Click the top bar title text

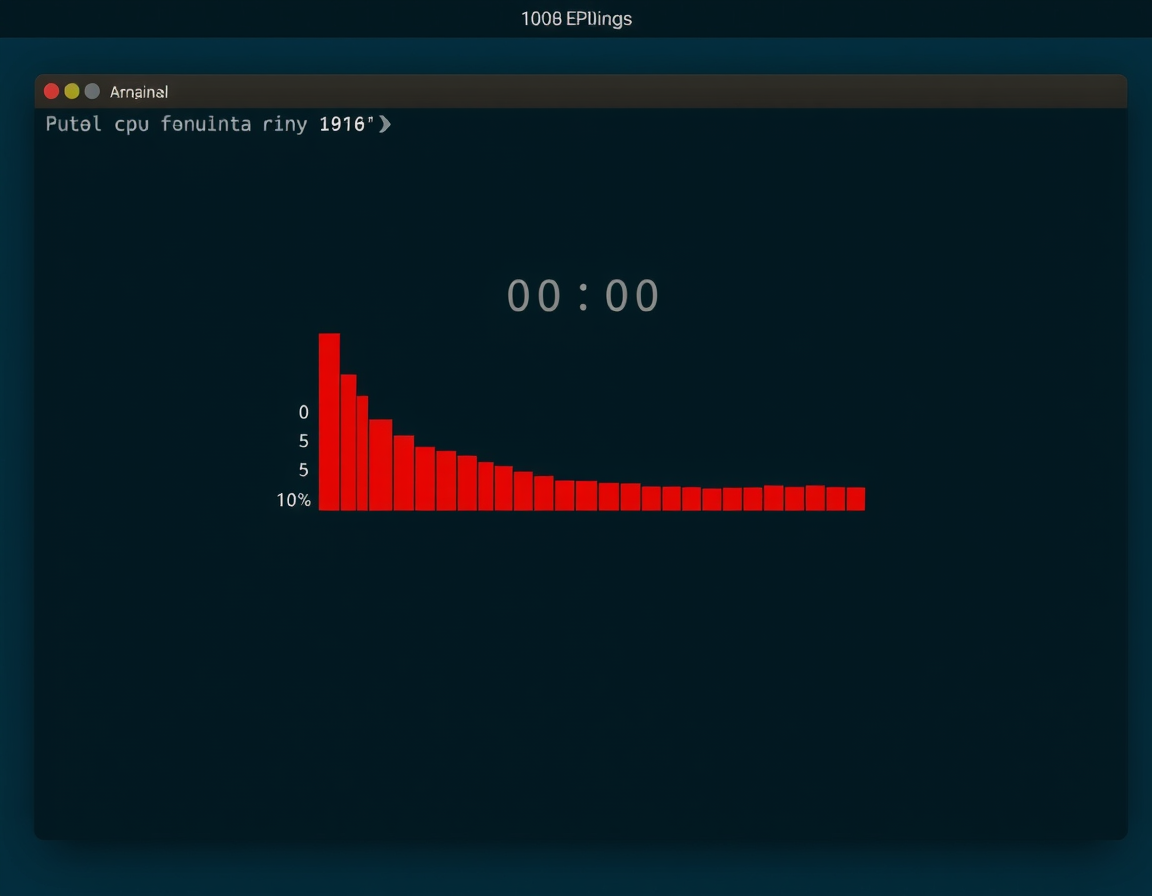(x=577, y=18)
